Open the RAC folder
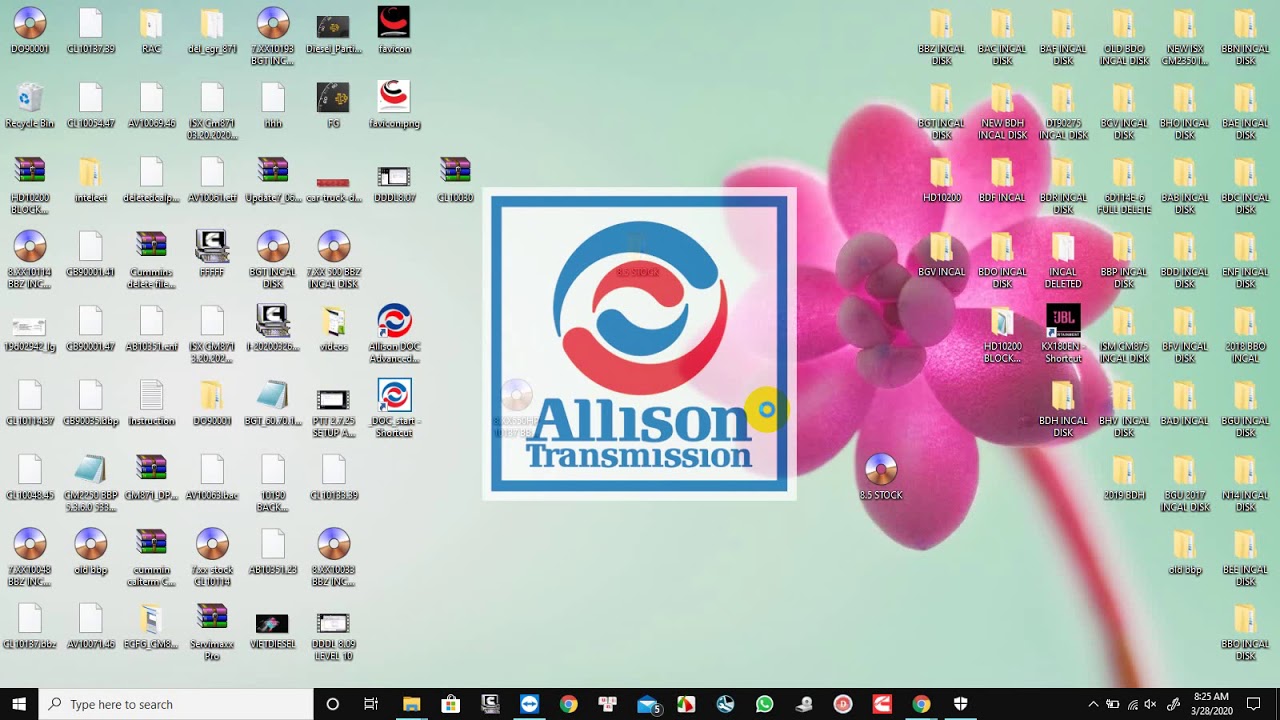The image size is (1280, 720). [151, 31]
